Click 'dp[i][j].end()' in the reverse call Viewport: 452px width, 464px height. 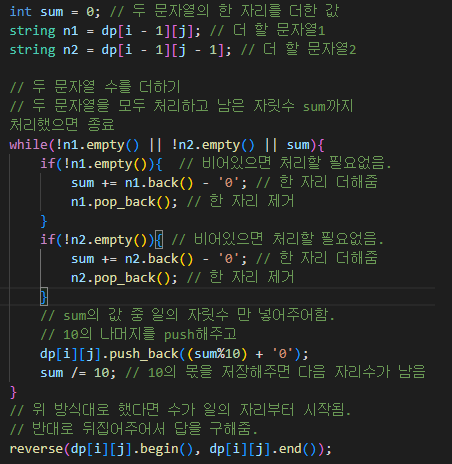[263, 449]
